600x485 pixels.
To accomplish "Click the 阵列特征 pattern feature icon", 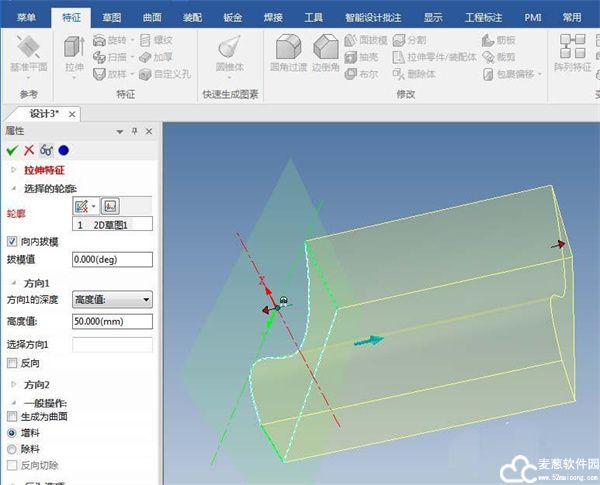I will (x=572, y=46).
